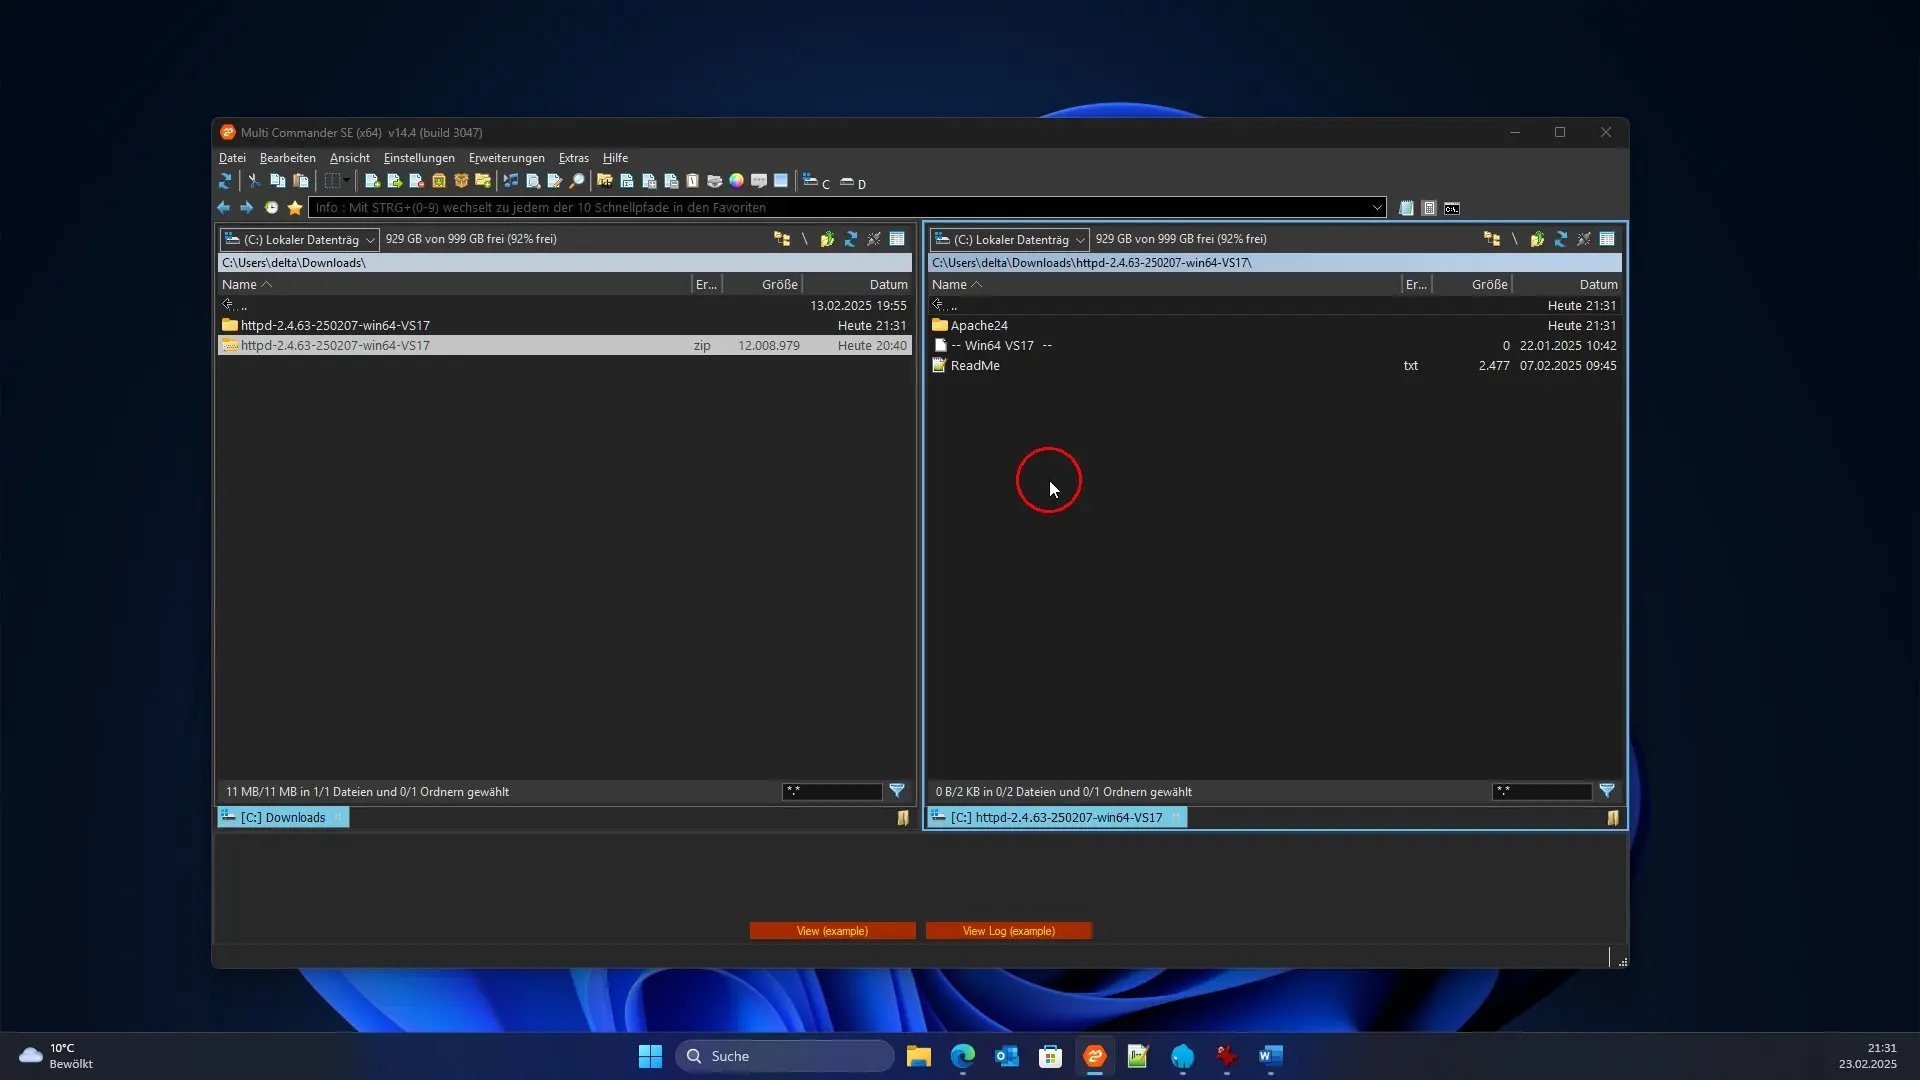Click the left panel filter input field
The image size is (1920, 1080).
(832, 791)
